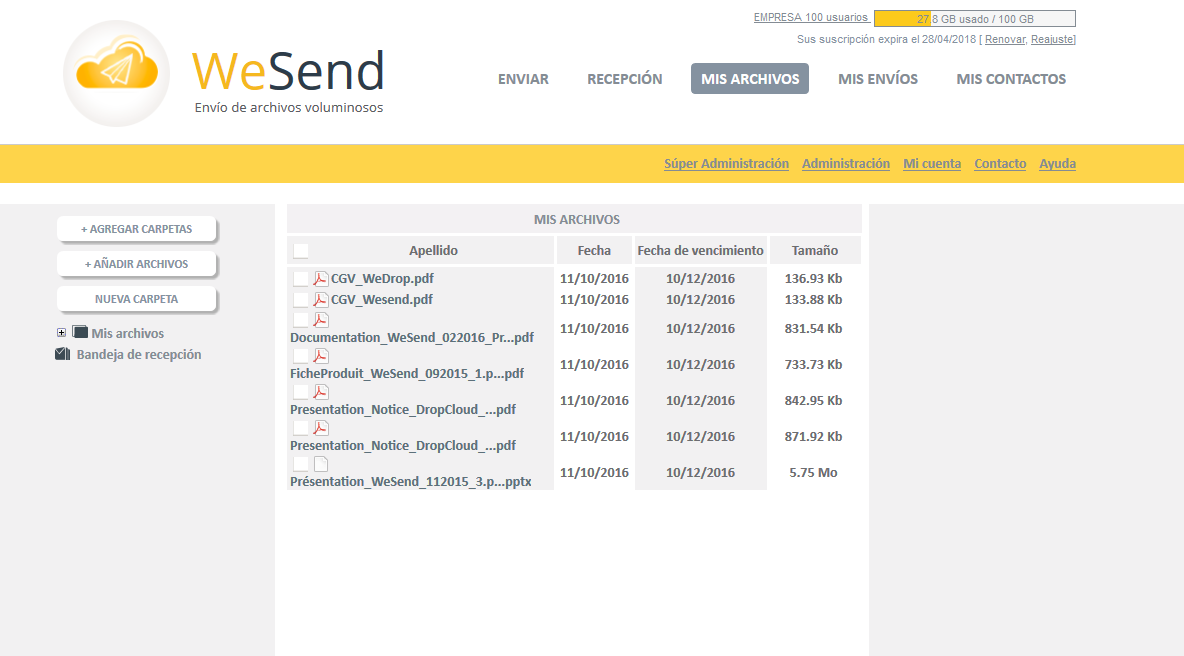Open file CGV_WeDrop.pdf
The width and height of the screenshot is (1184, 656).
click(x=382, y=279)
